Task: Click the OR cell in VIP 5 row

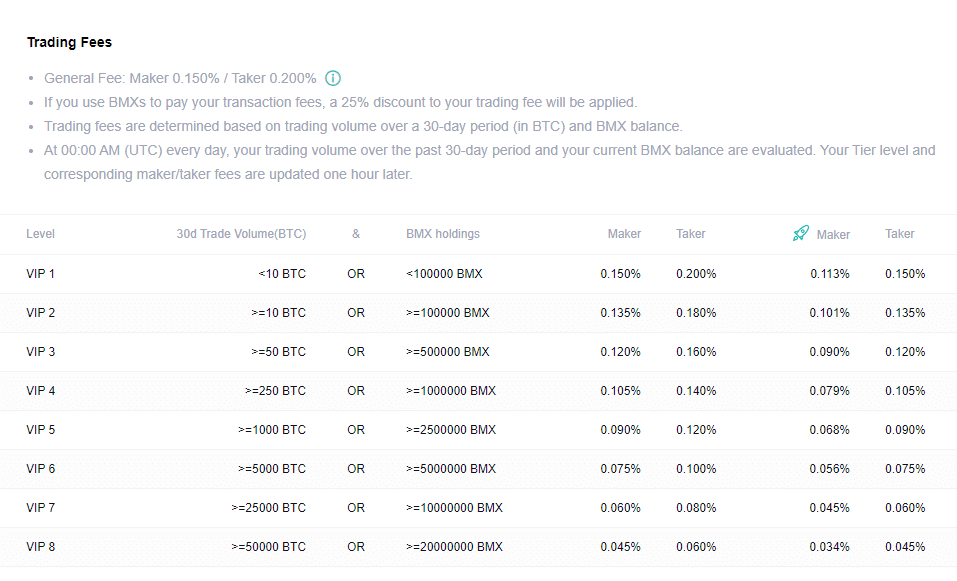Action: [x=356, y=430]
